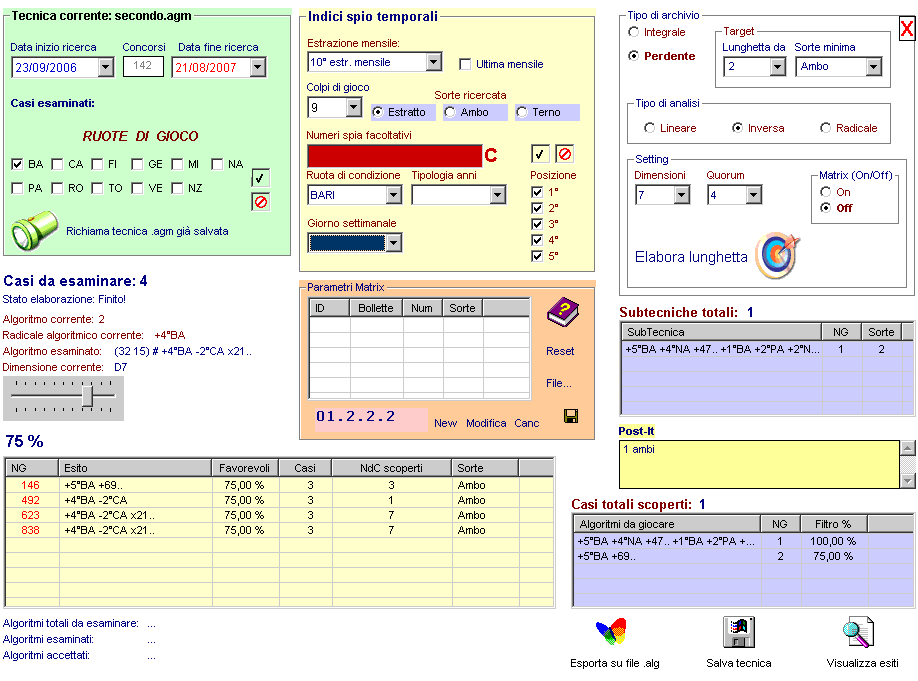Expand the Ruota di condizione dropdown
This screenshot has width=918, height=681.
click(x=393, y=194)
